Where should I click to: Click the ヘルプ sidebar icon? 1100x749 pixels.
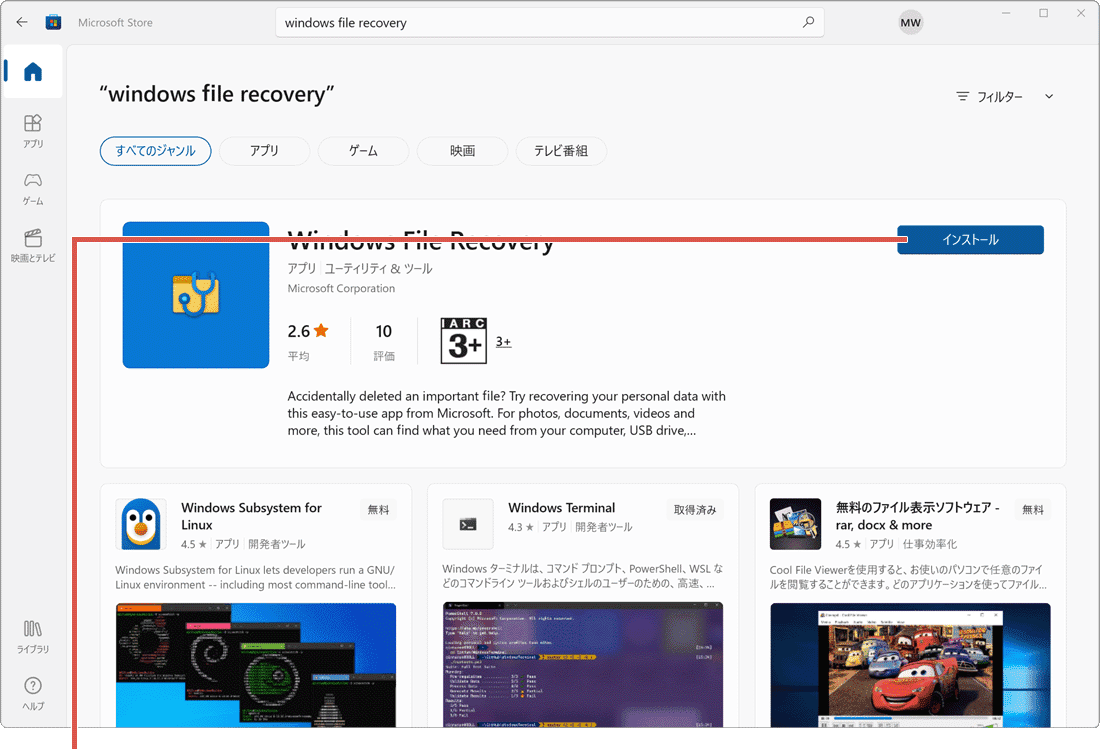33,690
